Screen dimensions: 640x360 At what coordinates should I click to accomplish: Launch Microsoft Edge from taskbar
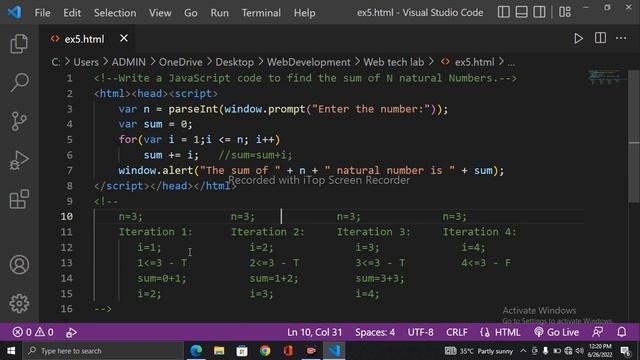pos(196,351)
